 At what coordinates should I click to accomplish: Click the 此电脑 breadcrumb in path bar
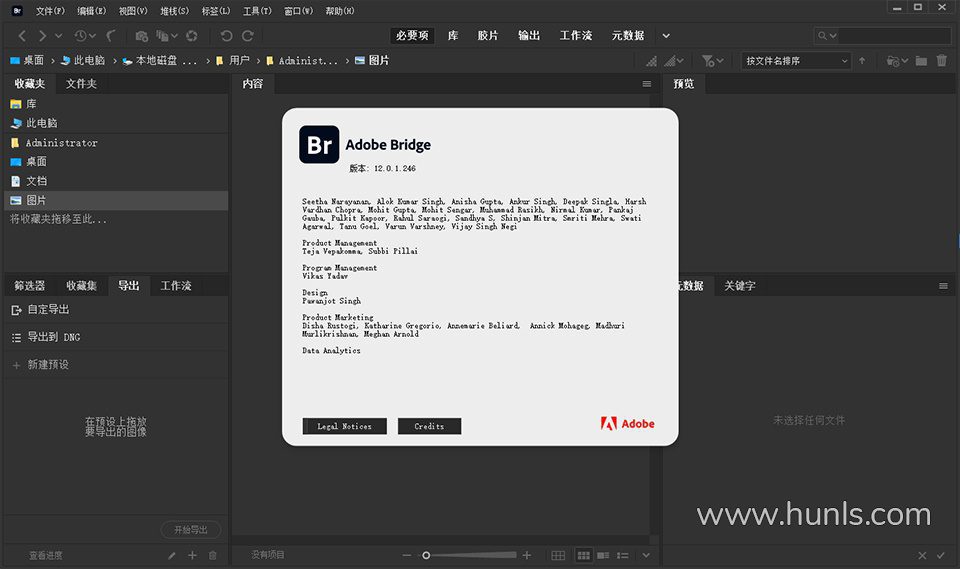[83, 61]
